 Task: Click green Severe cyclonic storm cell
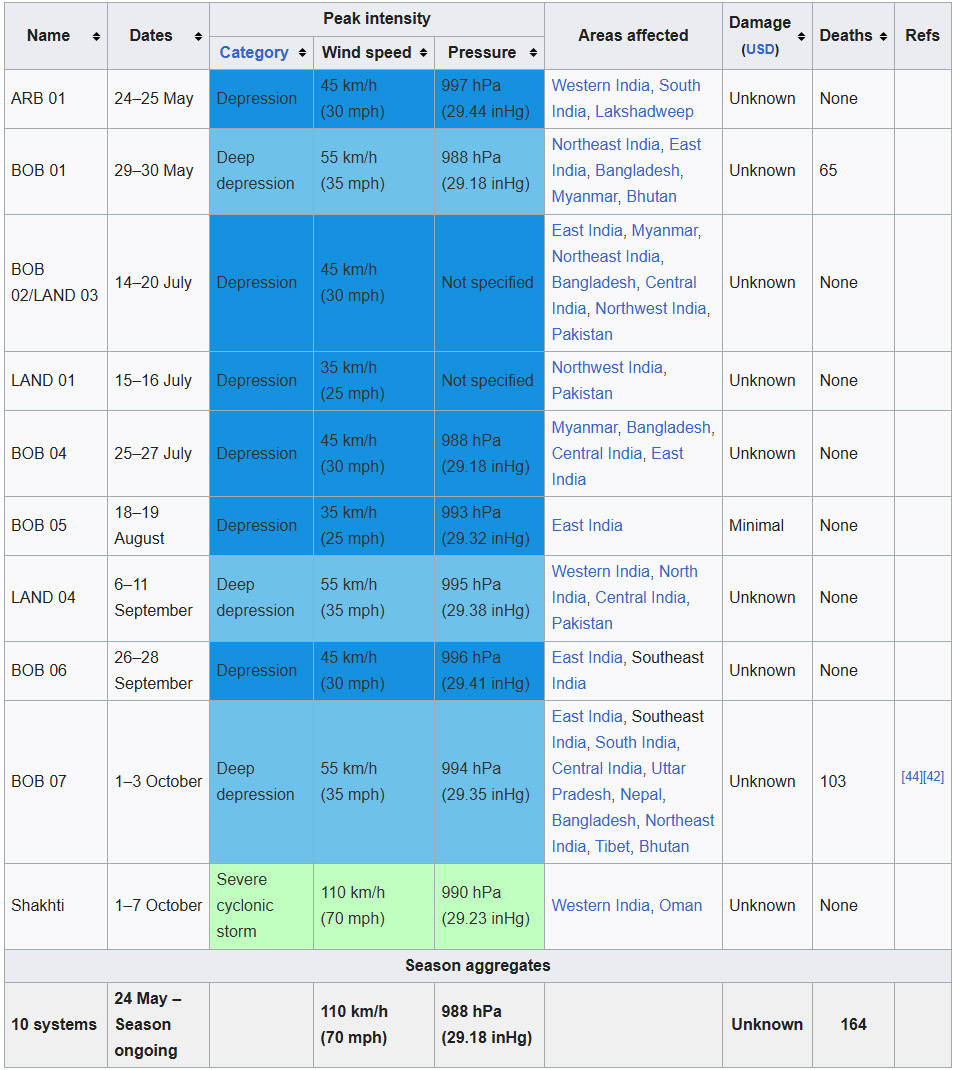pos(260,906)
